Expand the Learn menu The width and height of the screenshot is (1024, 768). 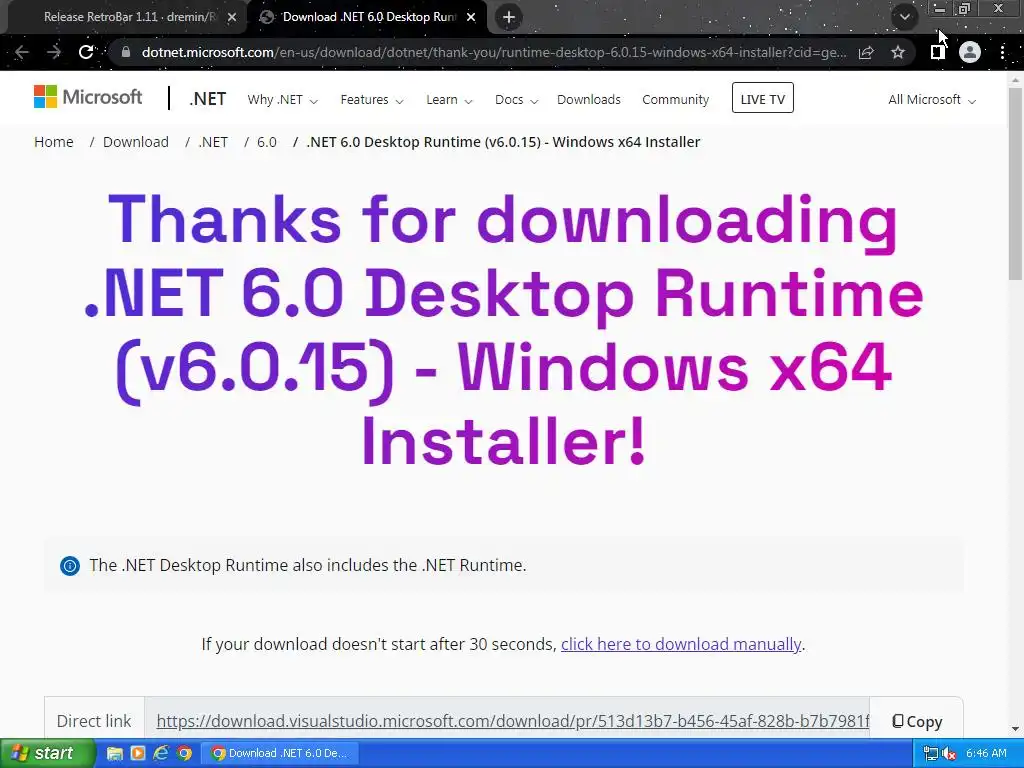point(449,100)
